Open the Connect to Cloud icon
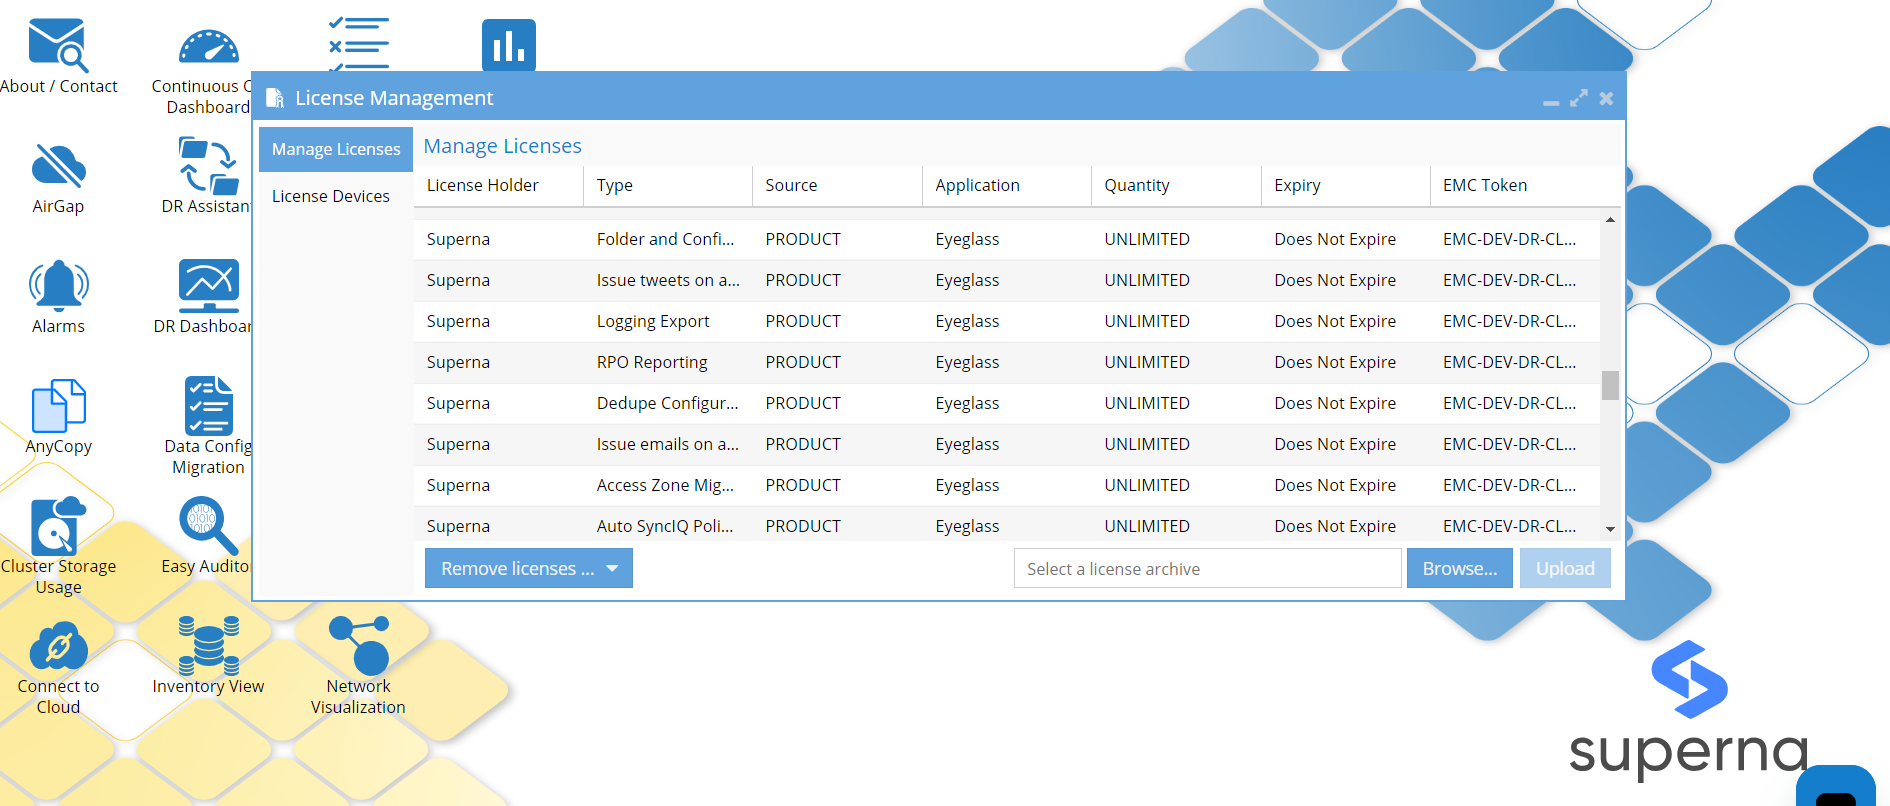Image resolution: width=1890 pixels, height=806 pixels. pos(58,647)
